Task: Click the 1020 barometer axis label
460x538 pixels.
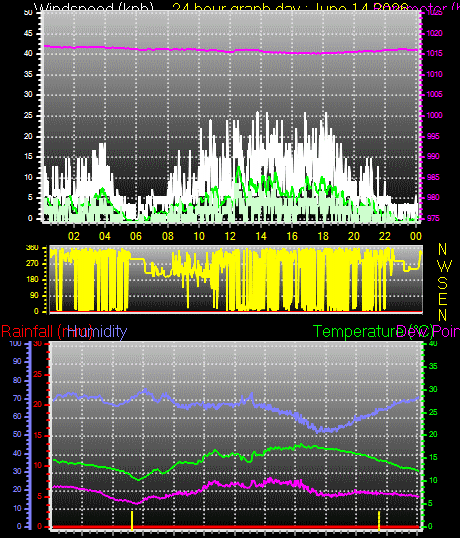Action: pyautogui.click(x=435, y=33)
